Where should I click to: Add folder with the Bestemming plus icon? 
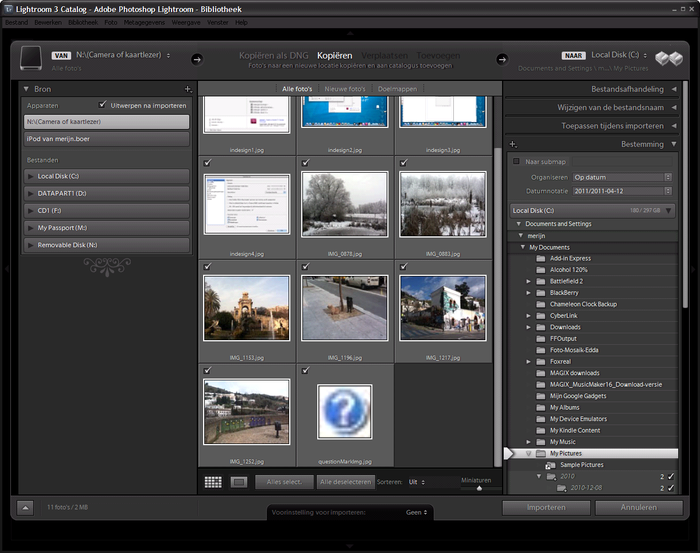tap(513, 144)
